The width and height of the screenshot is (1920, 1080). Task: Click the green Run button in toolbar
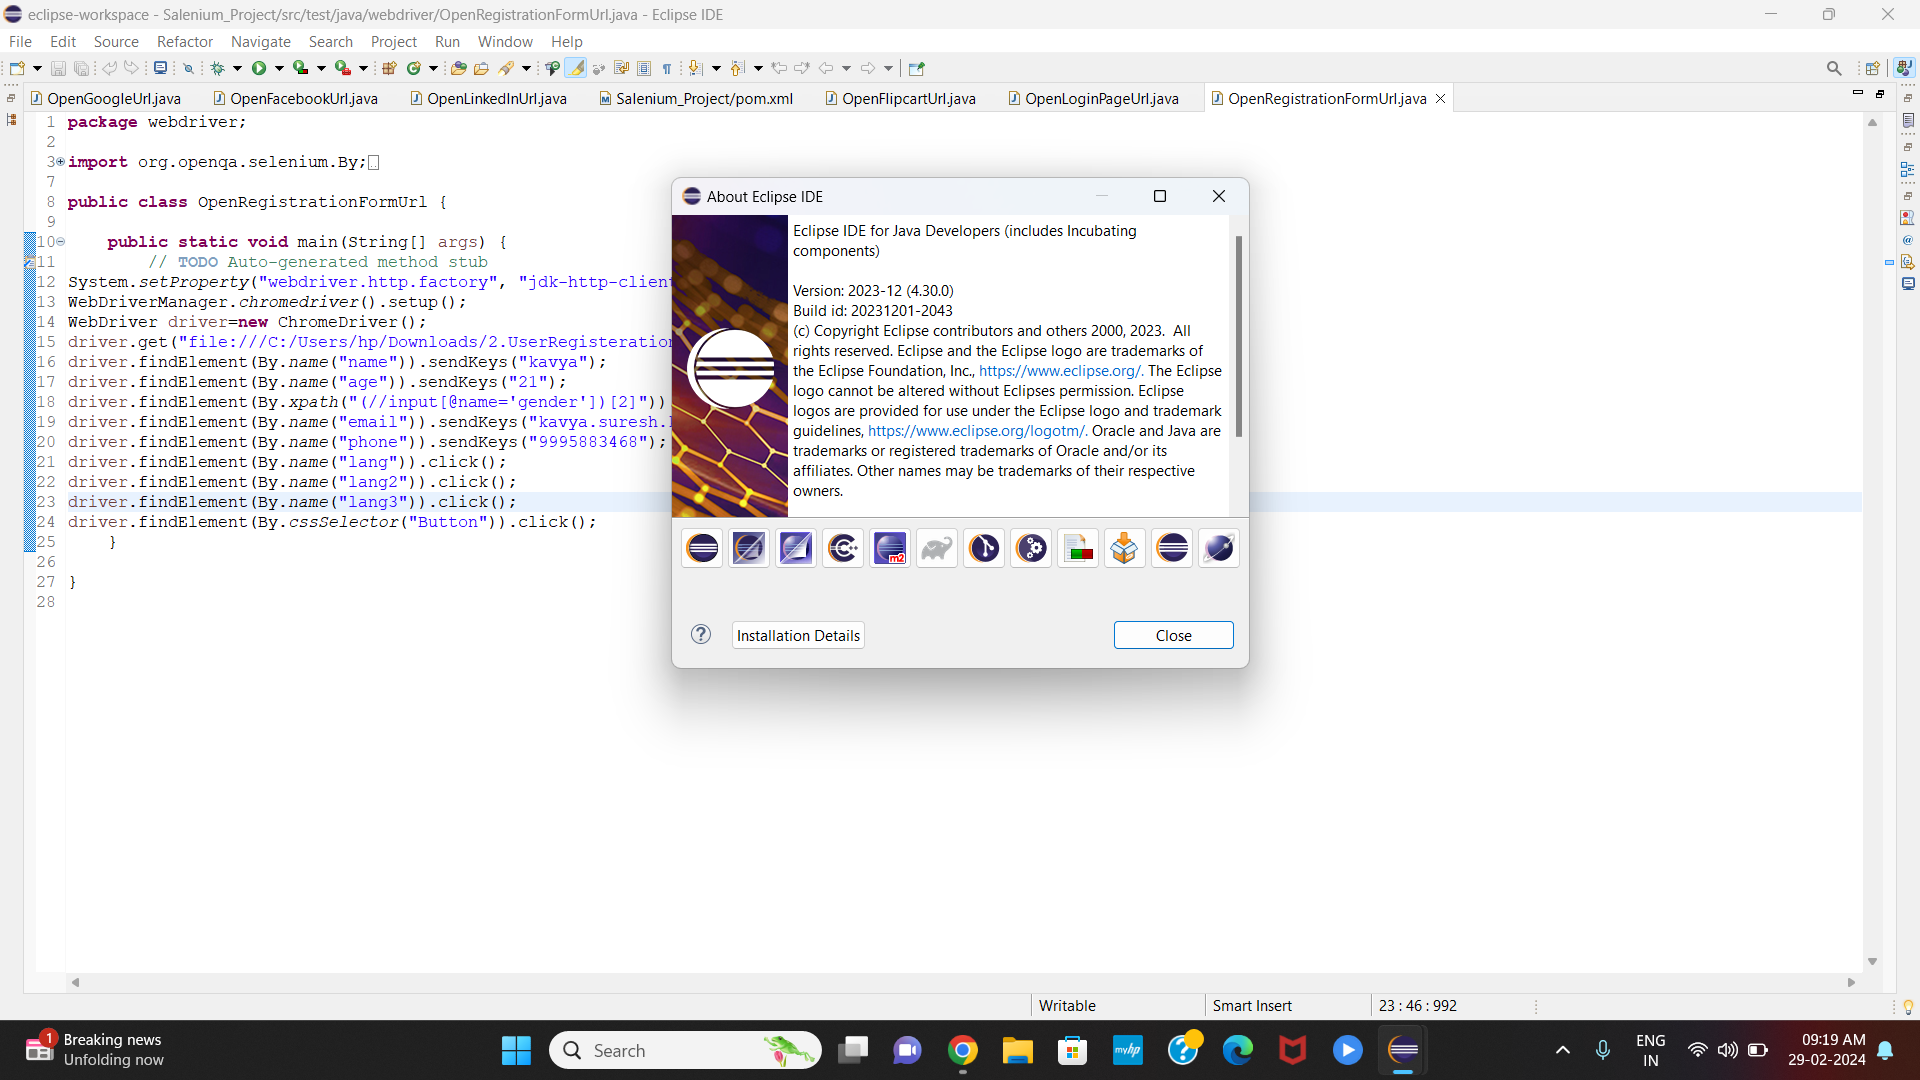(259, 68)
